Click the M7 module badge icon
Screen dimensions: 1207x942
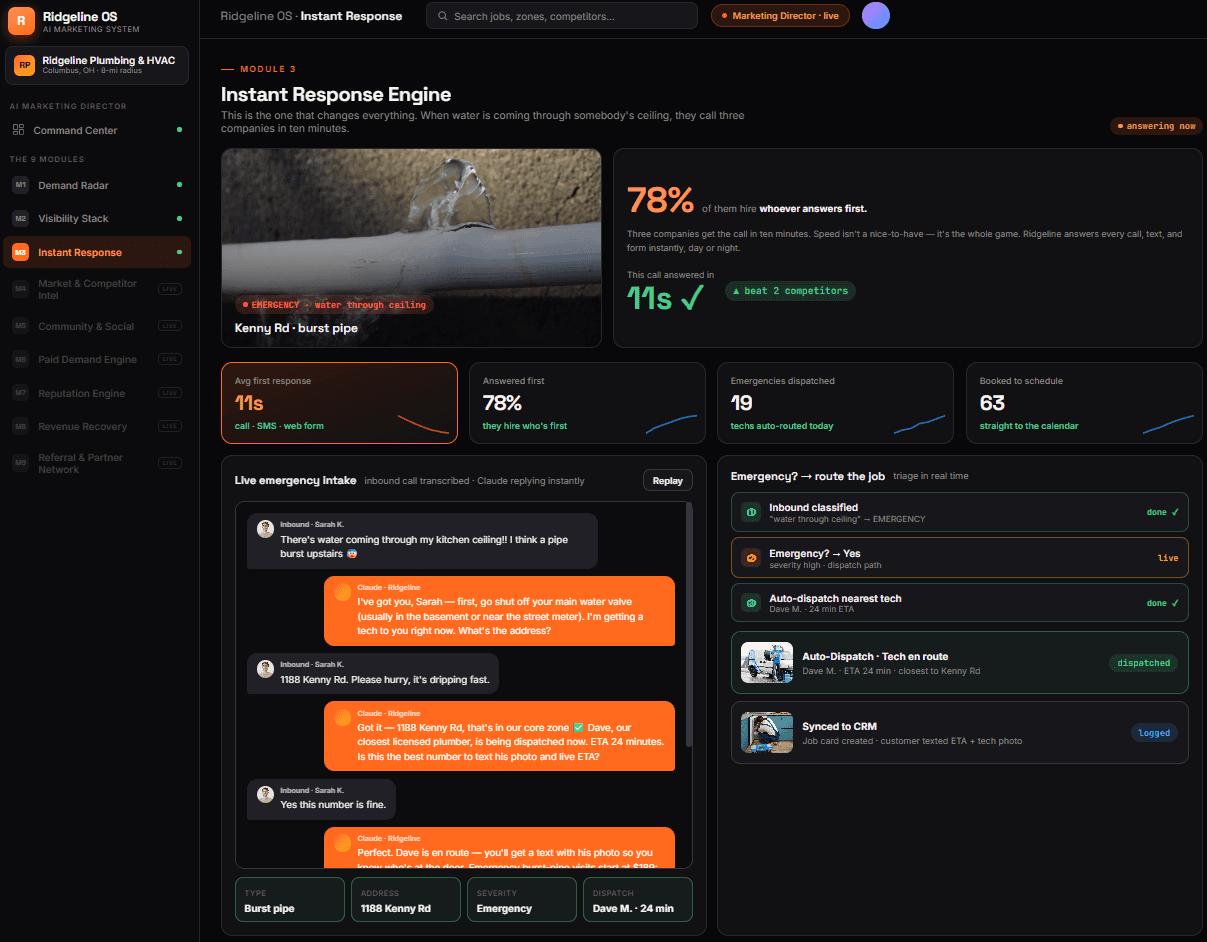pyautogui.click(x=21, y=393)
